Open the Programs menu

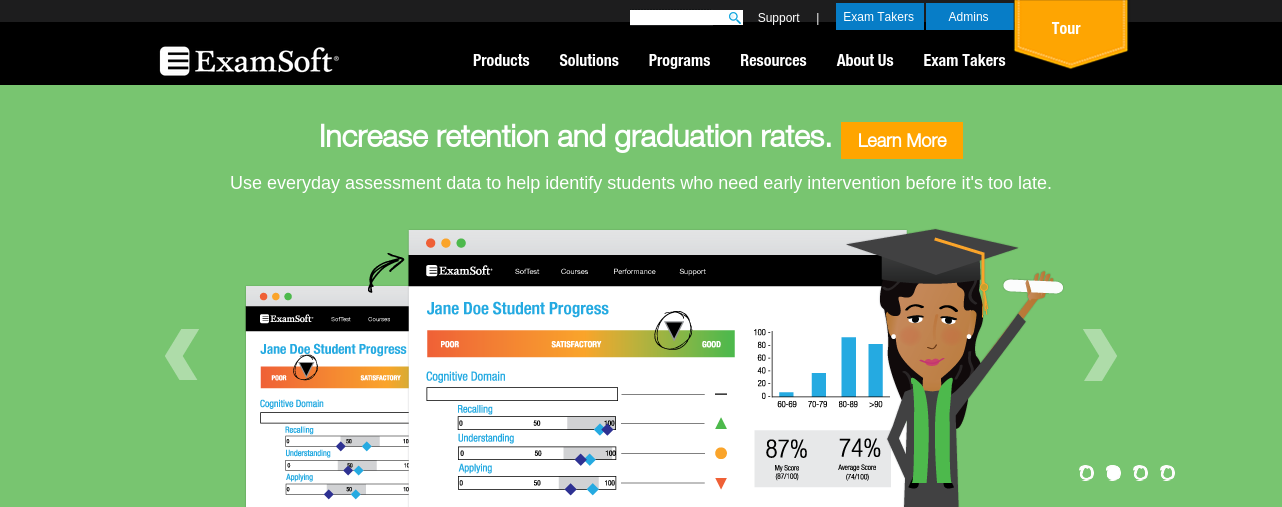[679, 60]
